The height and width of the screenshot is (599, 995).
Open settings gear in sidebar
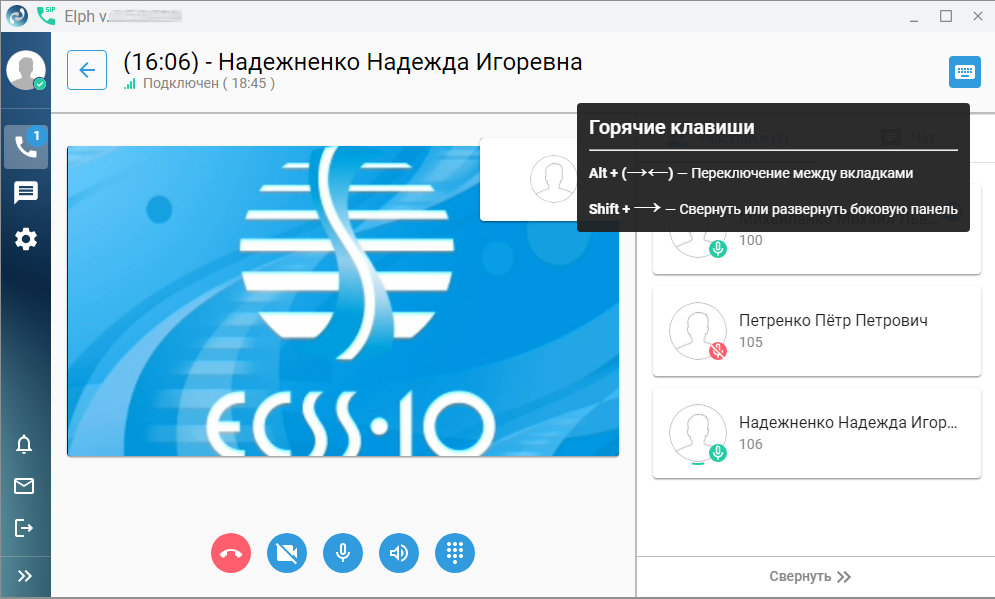pos(26,239)
